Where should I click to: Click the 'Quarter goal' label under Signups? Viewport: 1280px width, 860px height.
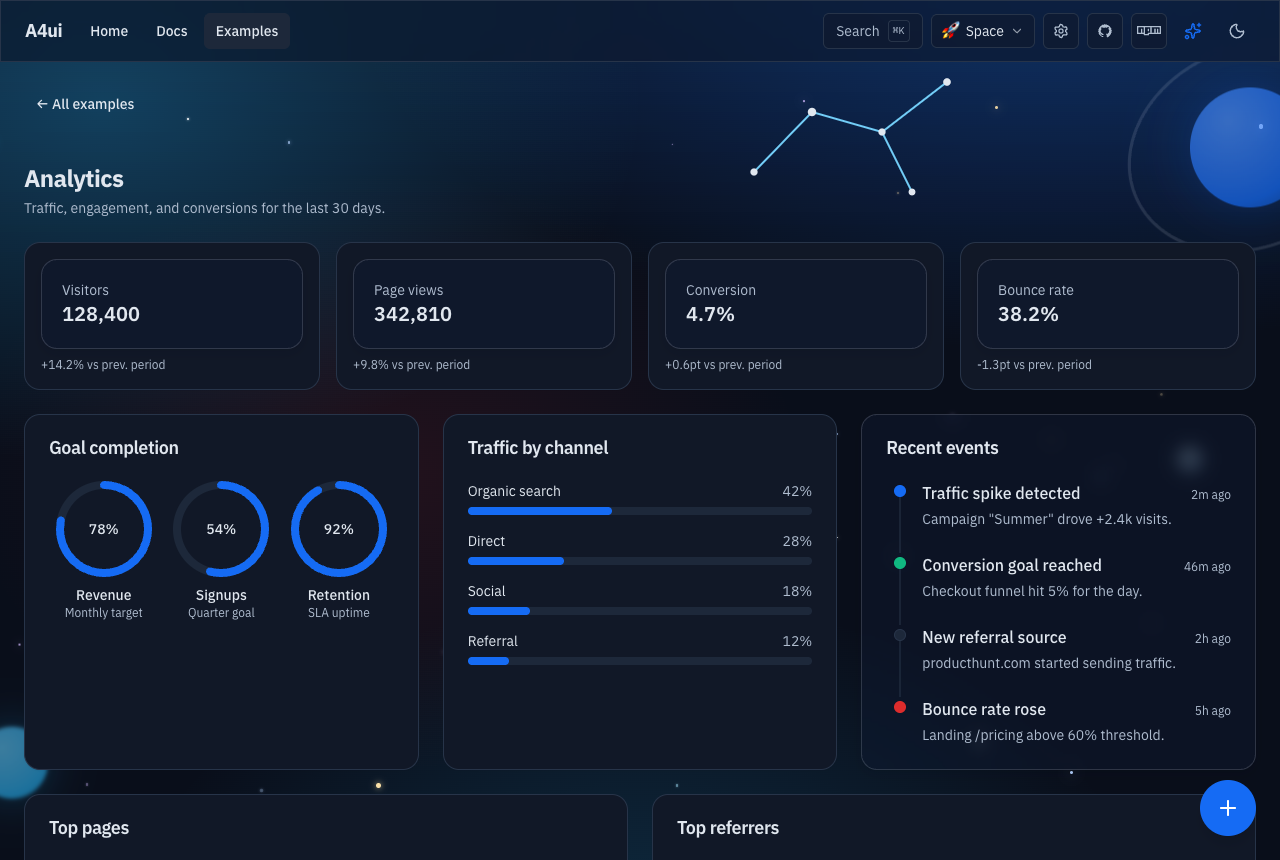pos(221,613)
